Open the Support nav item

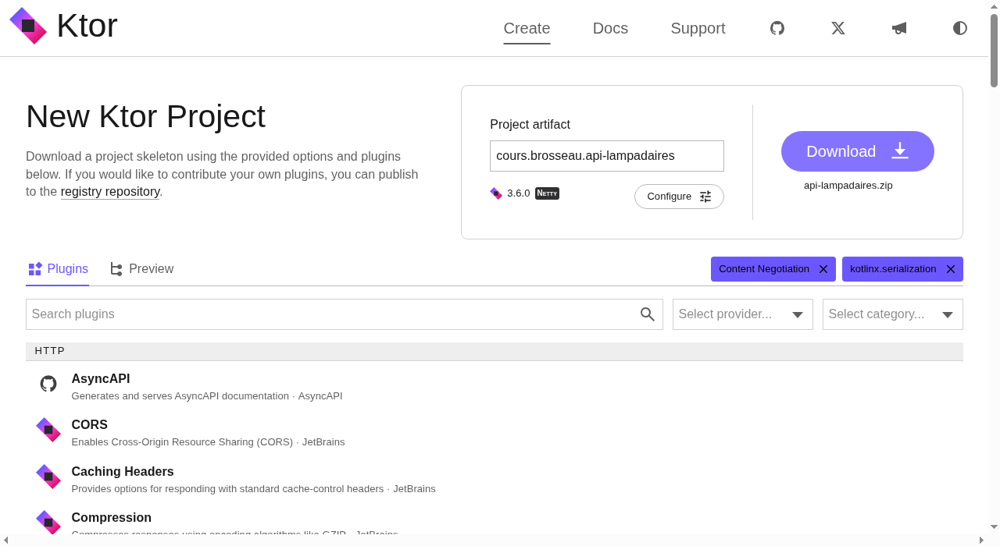698,28
